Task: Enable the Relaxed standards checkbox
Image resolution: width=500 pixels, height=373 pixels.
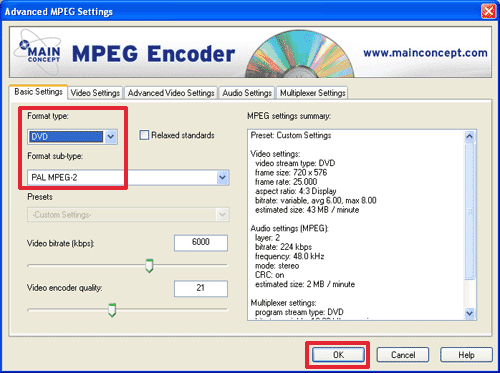Action: click(x=144, y=135)
